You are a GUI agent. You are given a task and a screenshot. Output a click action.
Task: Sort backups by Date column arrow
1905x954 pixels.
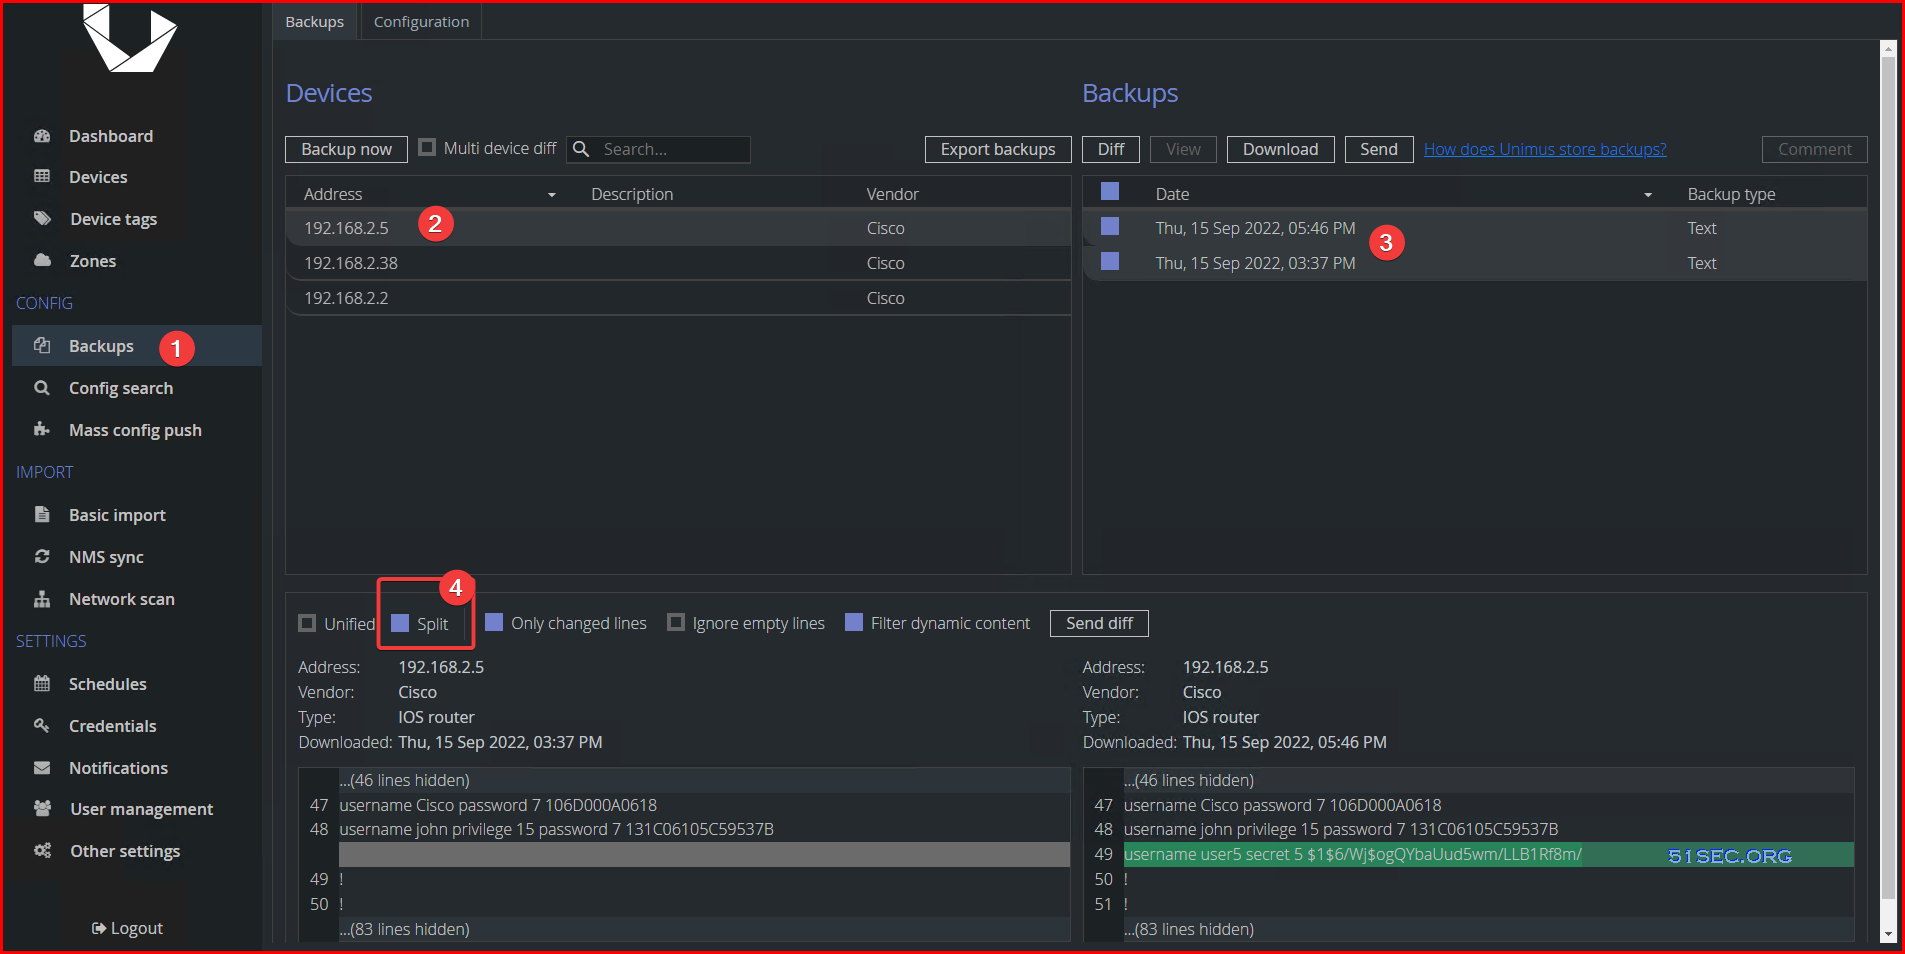pyautogui.click(x=1648, y=195)
